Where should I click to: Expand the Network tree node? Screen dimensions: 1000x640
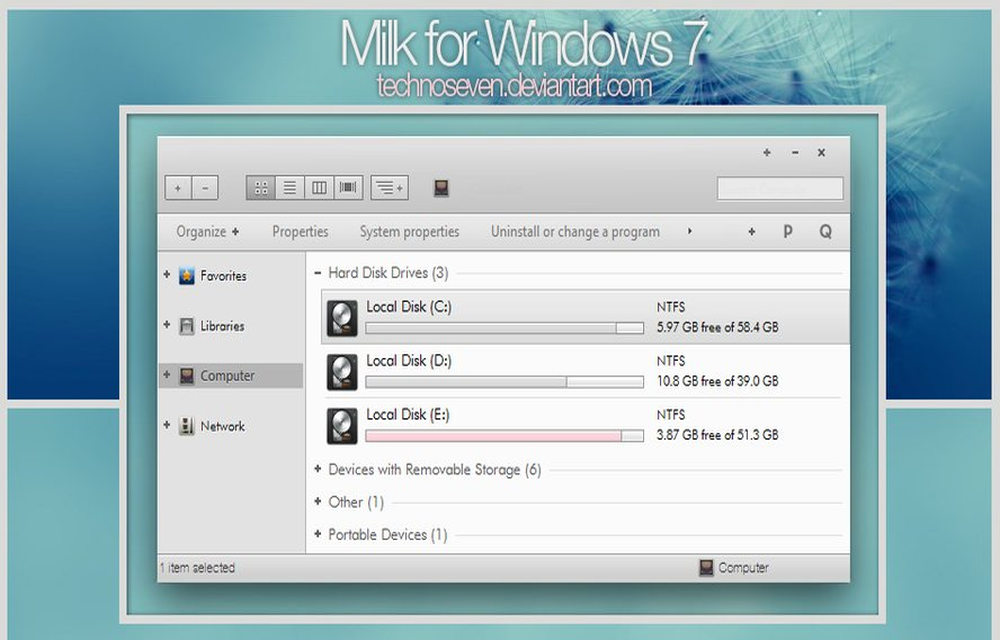pos(166,425)
